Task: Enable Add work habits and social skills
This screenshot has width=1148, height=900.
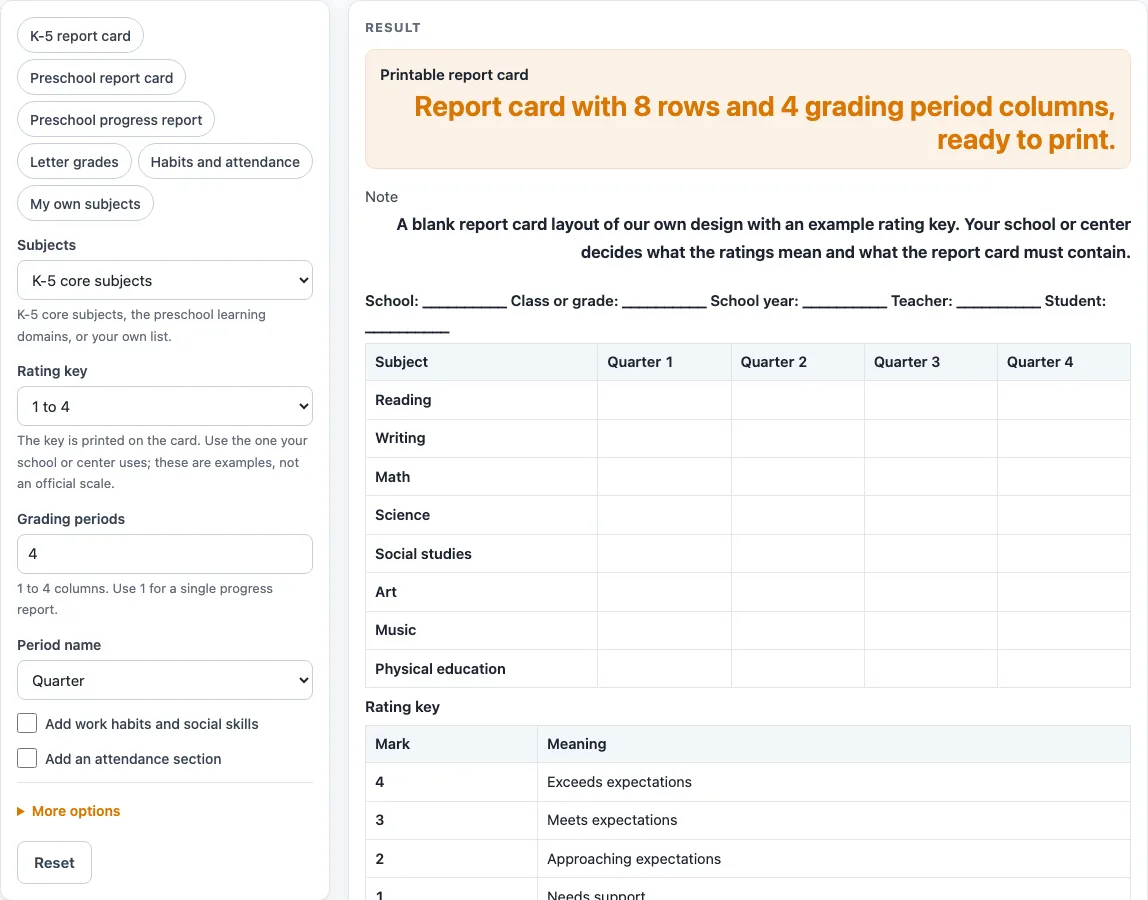Action: pyautogui.click(x=27, y=724)
